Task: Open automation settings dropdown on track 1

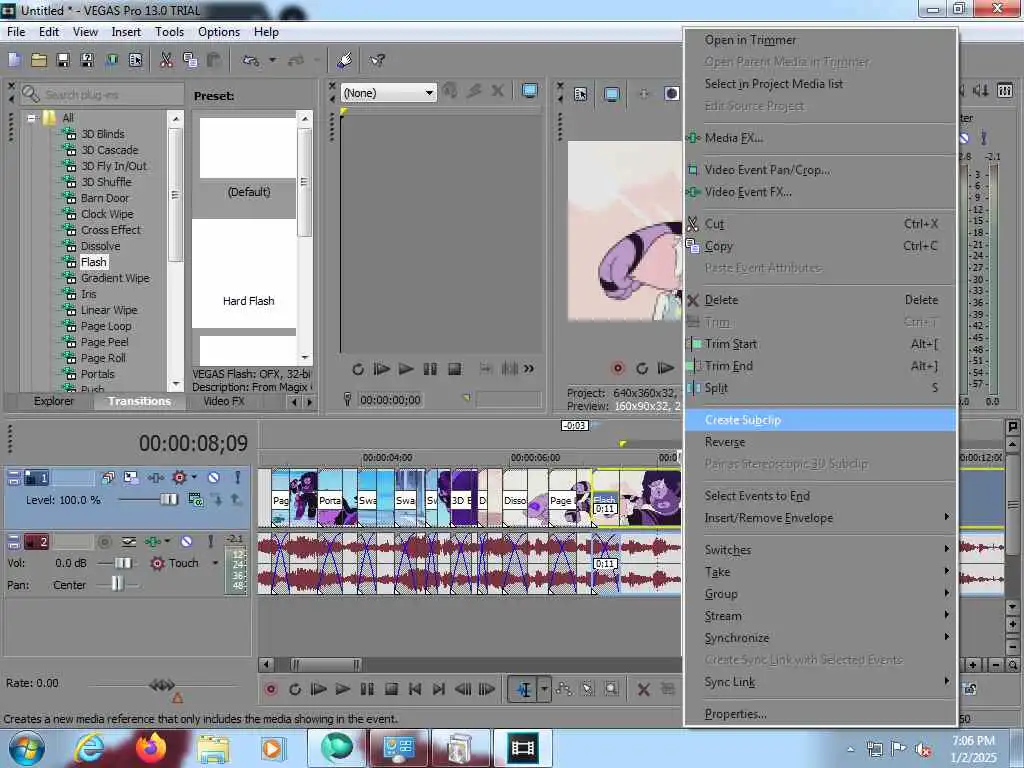Action: click(194, 477)
